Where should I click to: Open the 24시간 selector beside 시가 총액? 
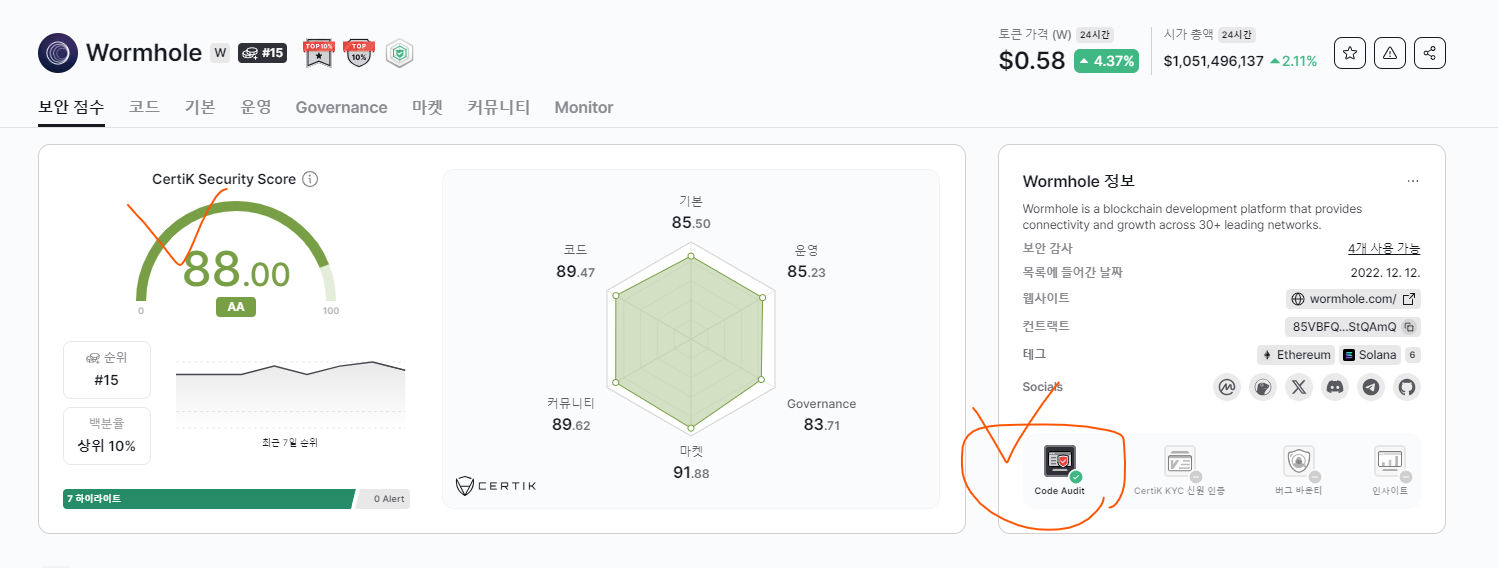pyautogui.click(x=1236, y=34)
